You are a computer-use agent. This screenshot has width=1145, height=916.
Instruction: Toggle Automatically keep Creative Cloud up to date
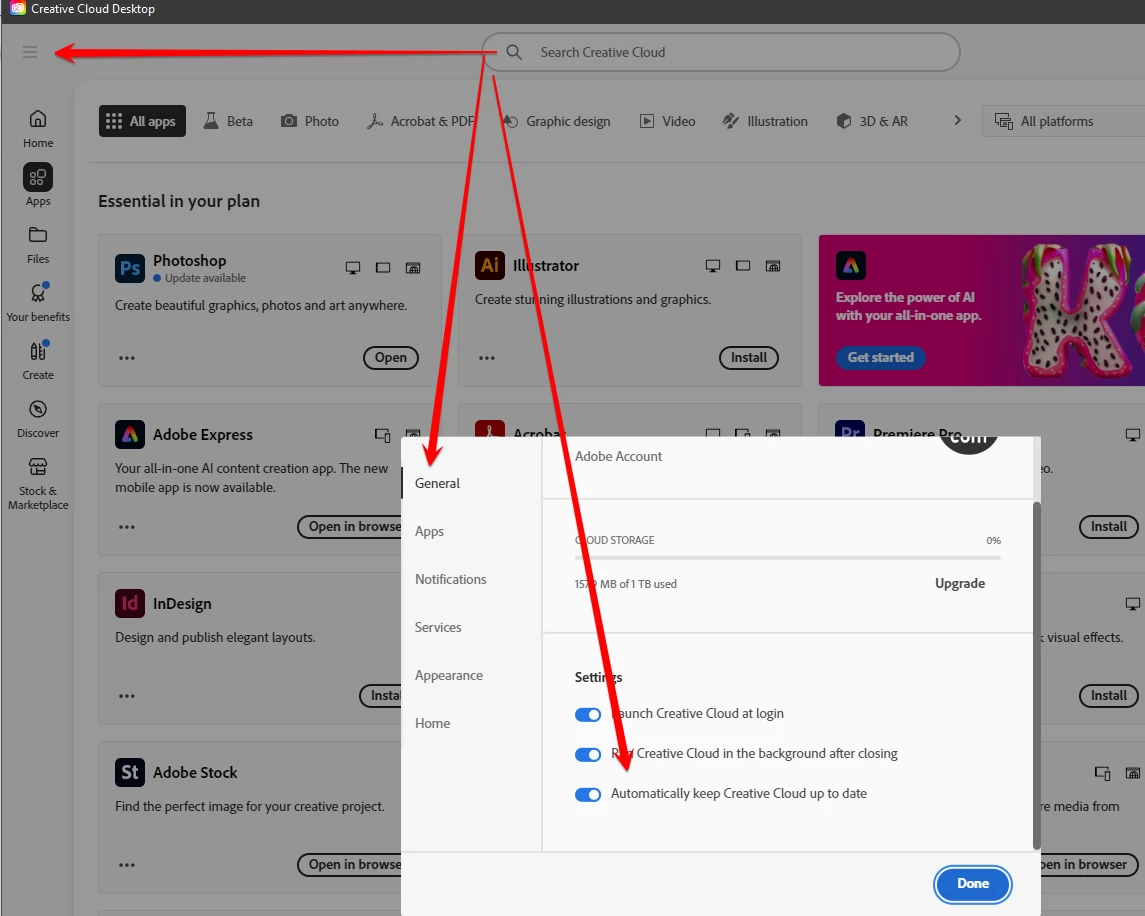[588, 795]
